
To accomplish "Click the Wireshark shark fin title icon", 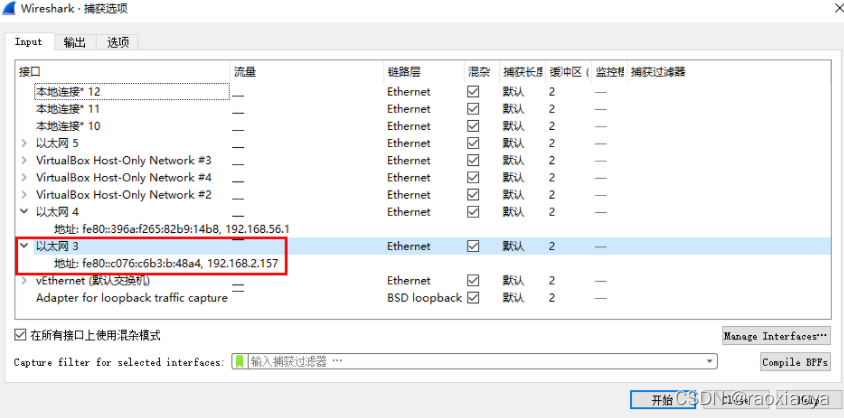I will [10, 9].
